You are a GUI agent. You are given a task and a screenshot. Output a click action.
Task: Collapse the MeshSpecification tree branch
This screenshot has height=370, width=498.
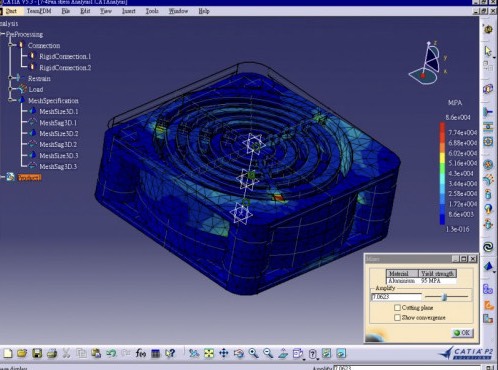point(11,100)
